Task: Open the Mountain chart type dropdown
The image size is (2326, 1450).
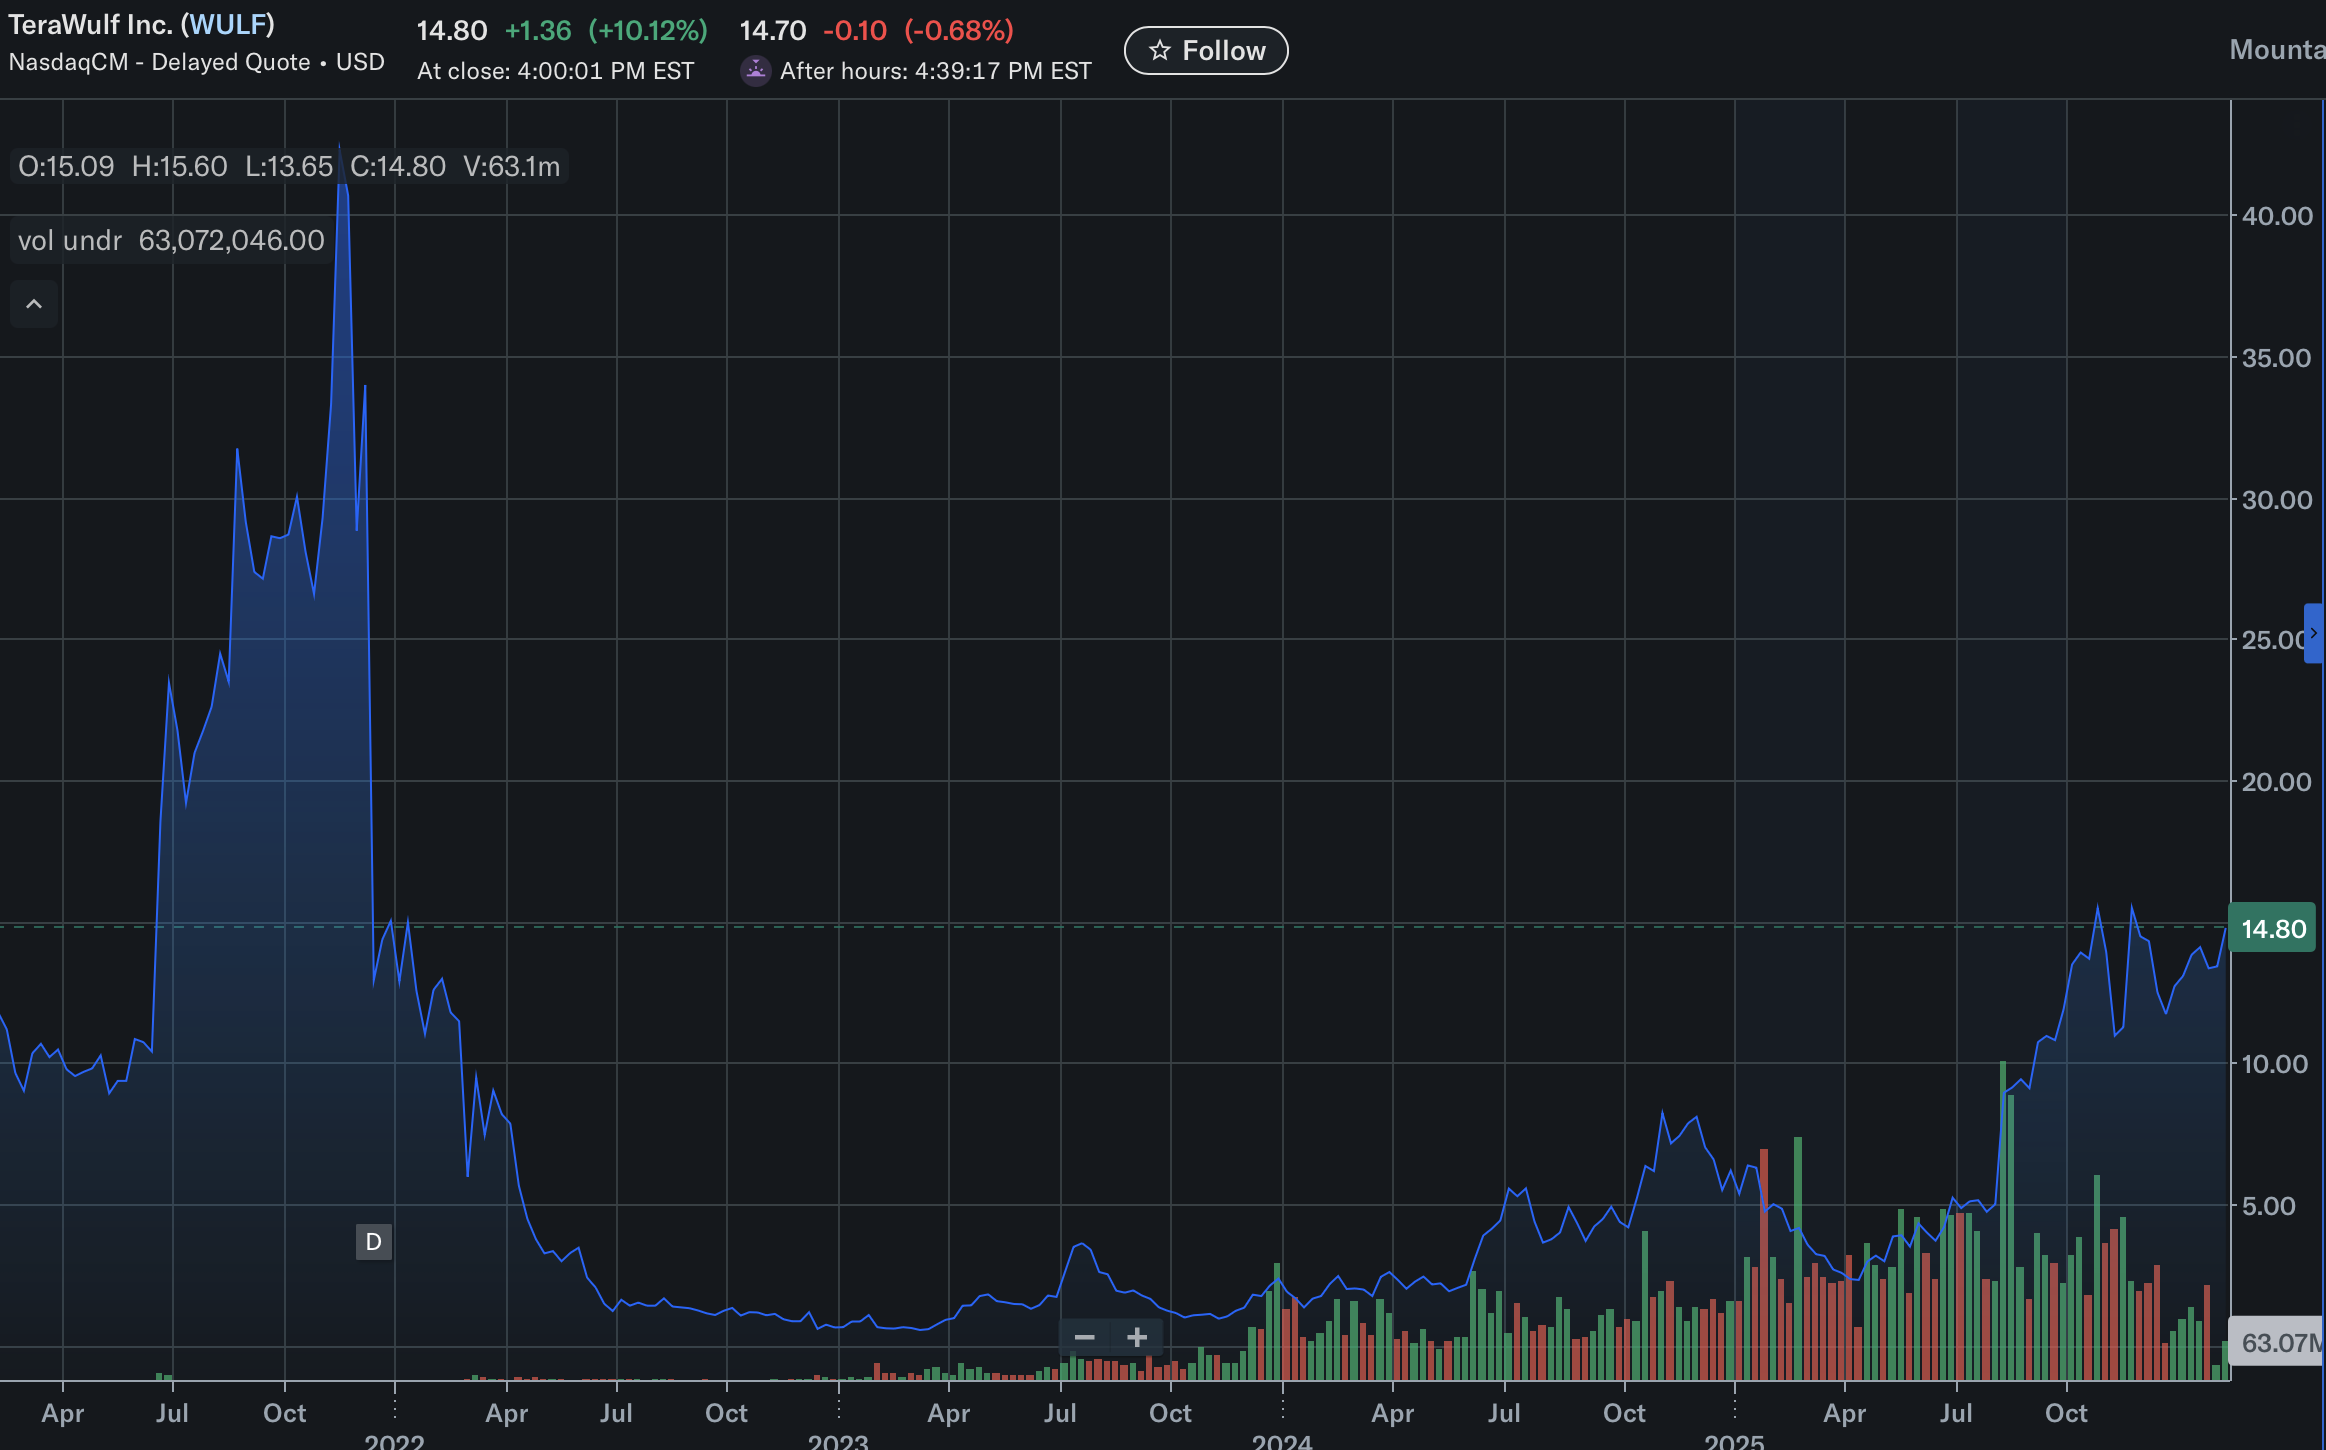Action: 2276,49
